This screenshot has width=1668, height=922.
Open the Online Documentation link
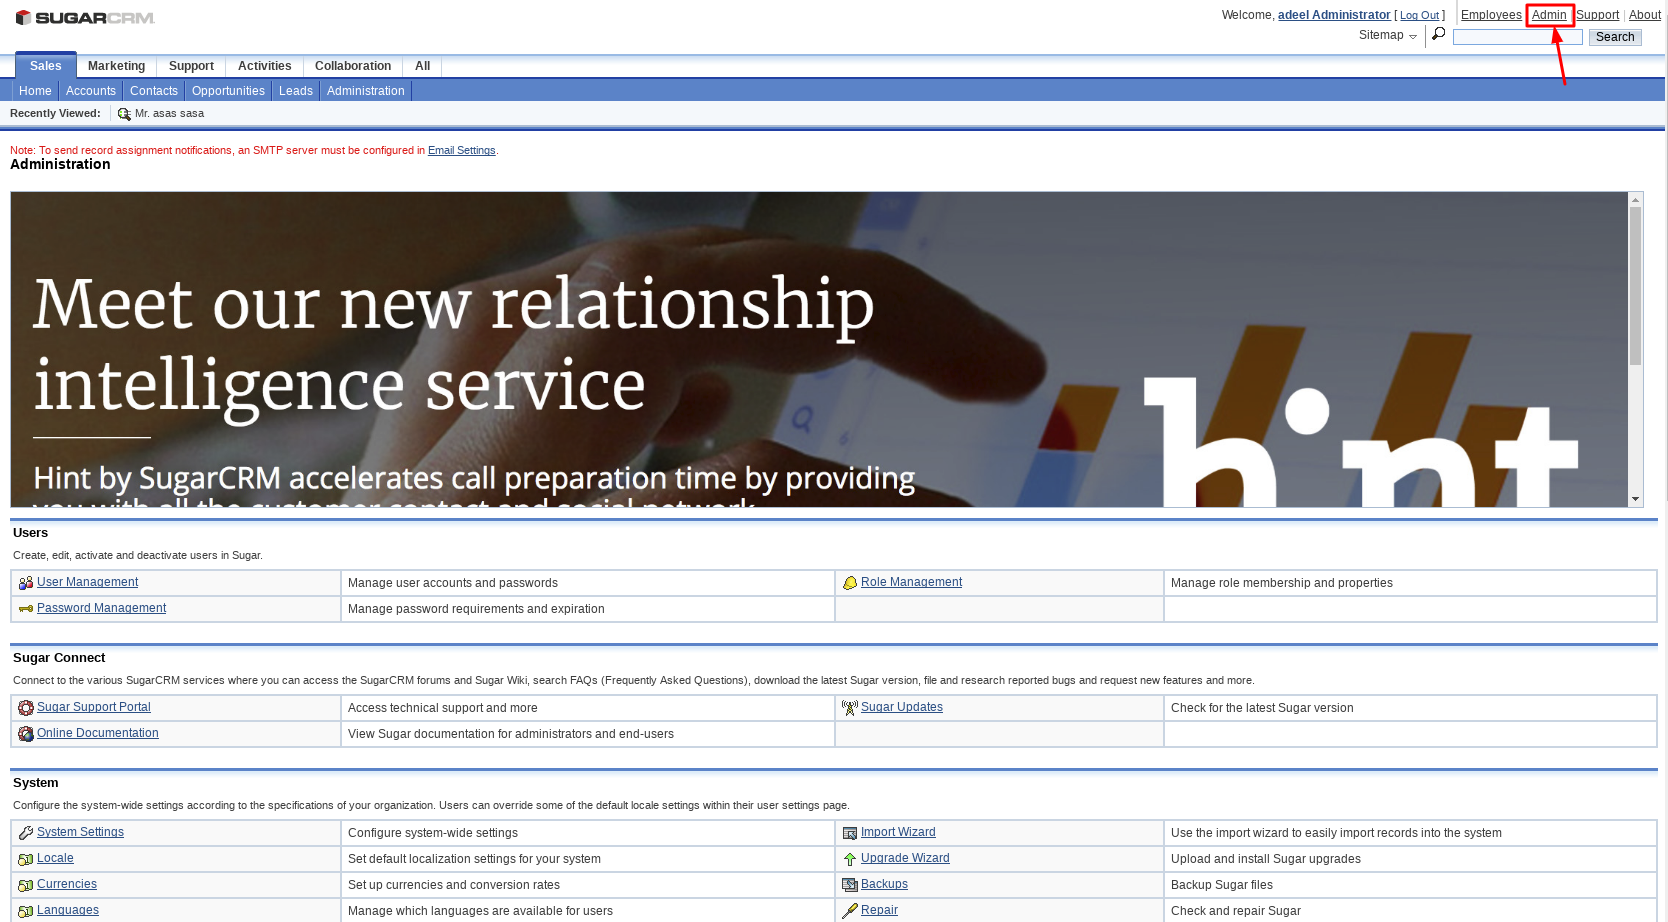98,733
